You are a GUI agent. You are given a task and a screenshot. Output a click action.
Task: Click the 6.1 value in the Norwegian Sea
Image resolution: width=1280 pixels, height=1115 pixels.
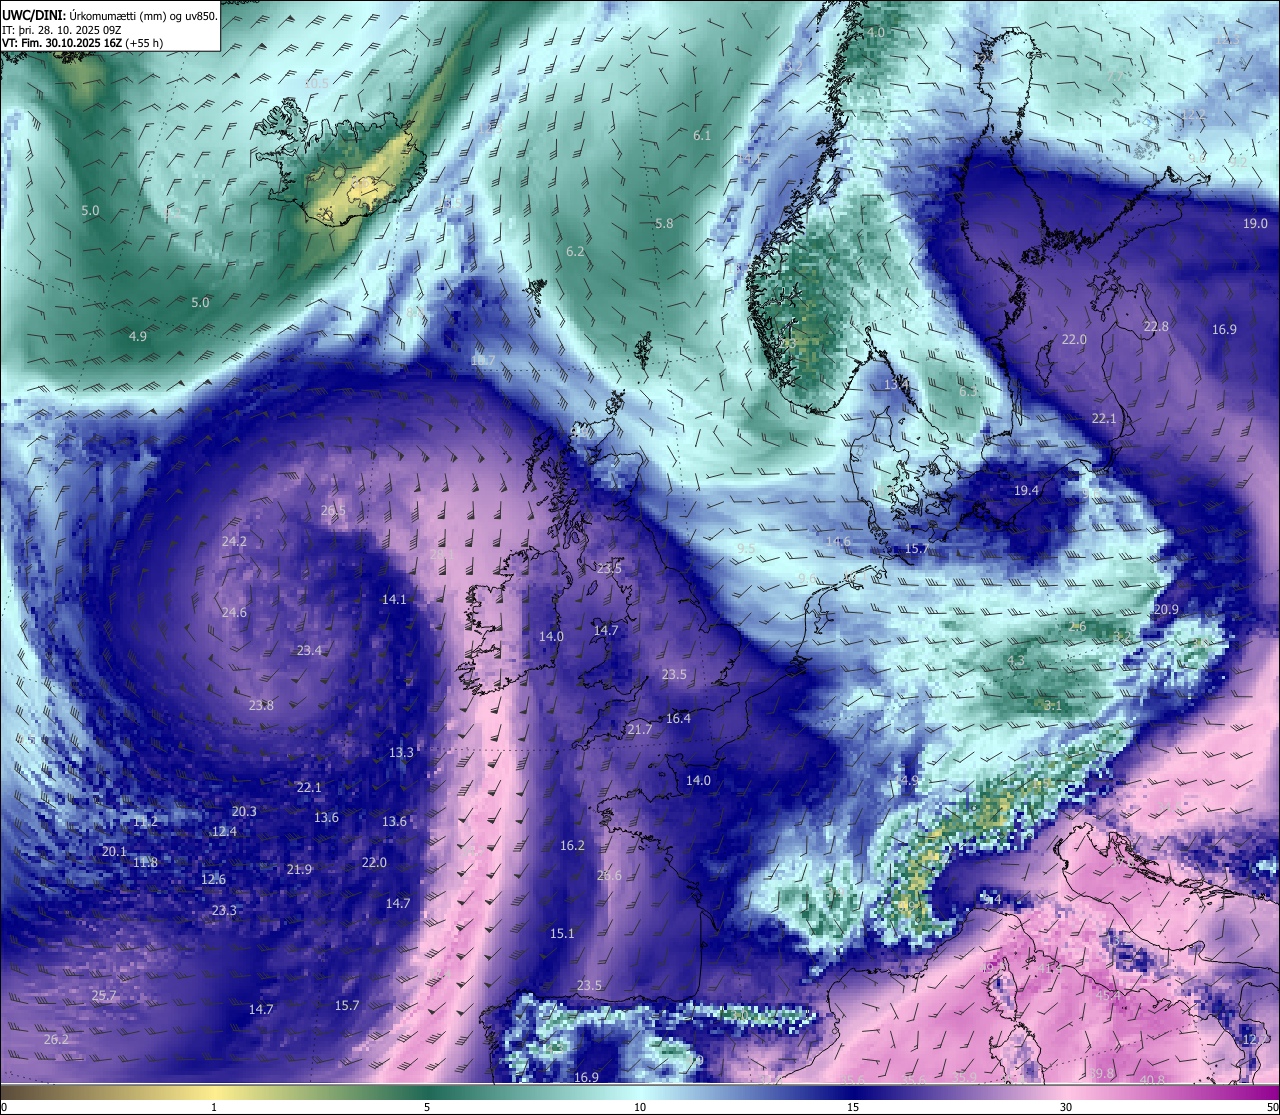[x=702, y=135]
